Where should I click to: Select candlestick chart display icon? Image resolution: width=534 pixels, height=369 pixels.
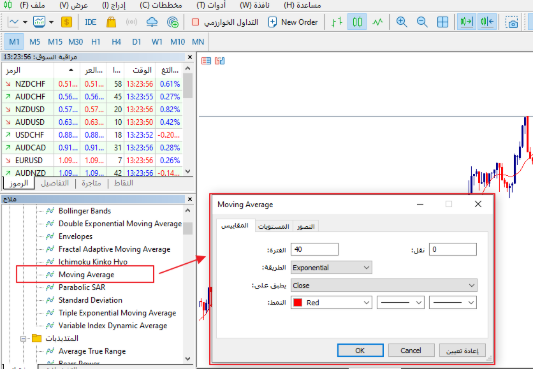pyautogui.click(x=357, y=22)
